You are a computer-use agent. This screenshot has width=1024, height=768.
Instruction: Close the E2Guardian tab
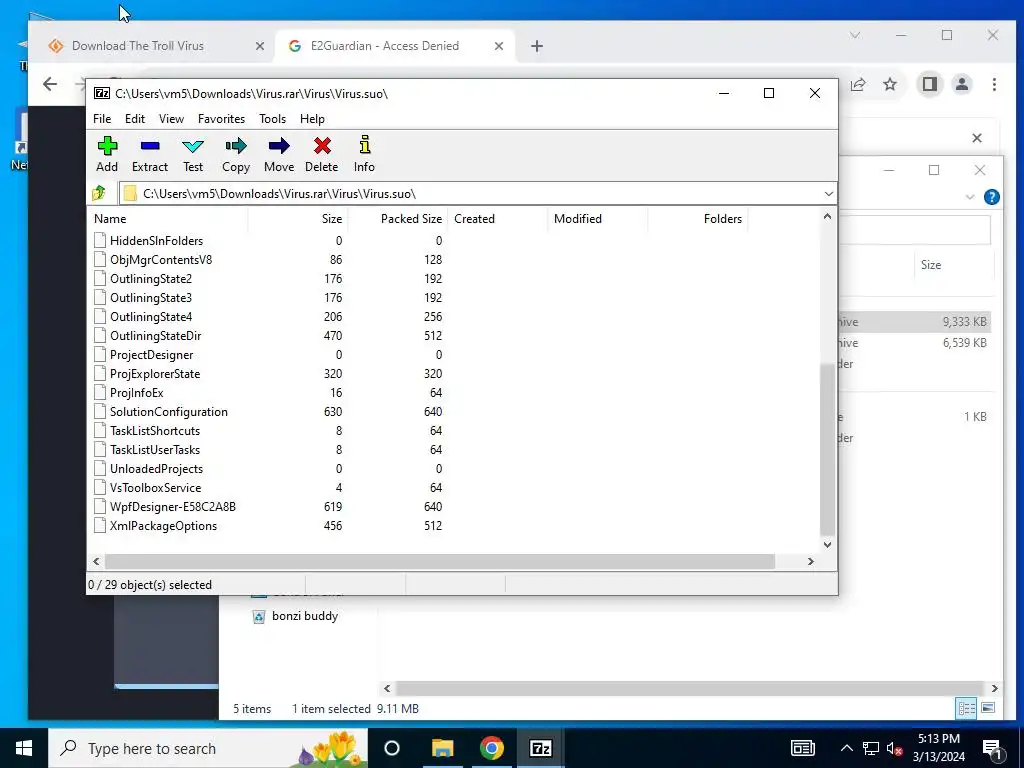click(x=499, y=46)
